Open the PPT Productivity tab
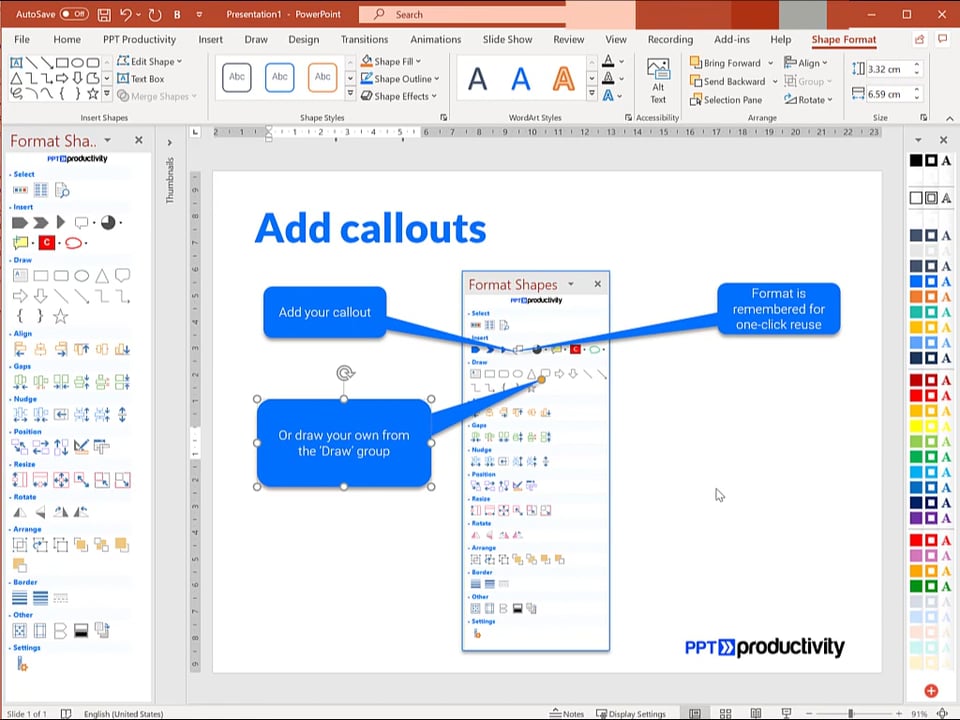This screenshot has height=720, width=960. click(x=139, y=40)
